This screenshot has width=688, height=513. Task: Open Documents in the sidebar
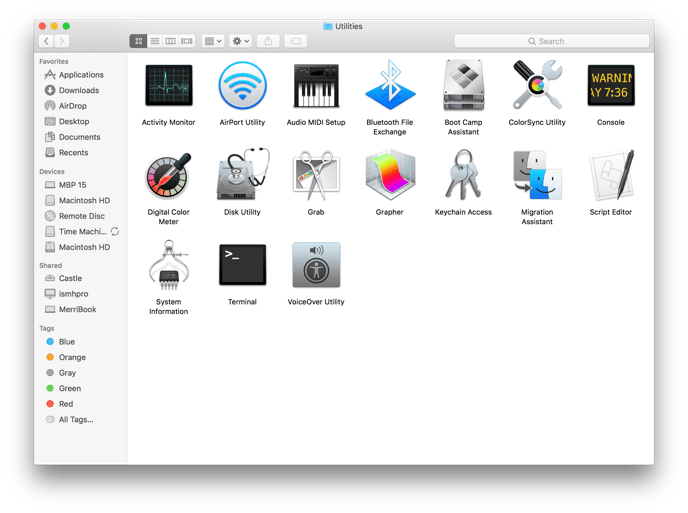[x=80, y=137]
